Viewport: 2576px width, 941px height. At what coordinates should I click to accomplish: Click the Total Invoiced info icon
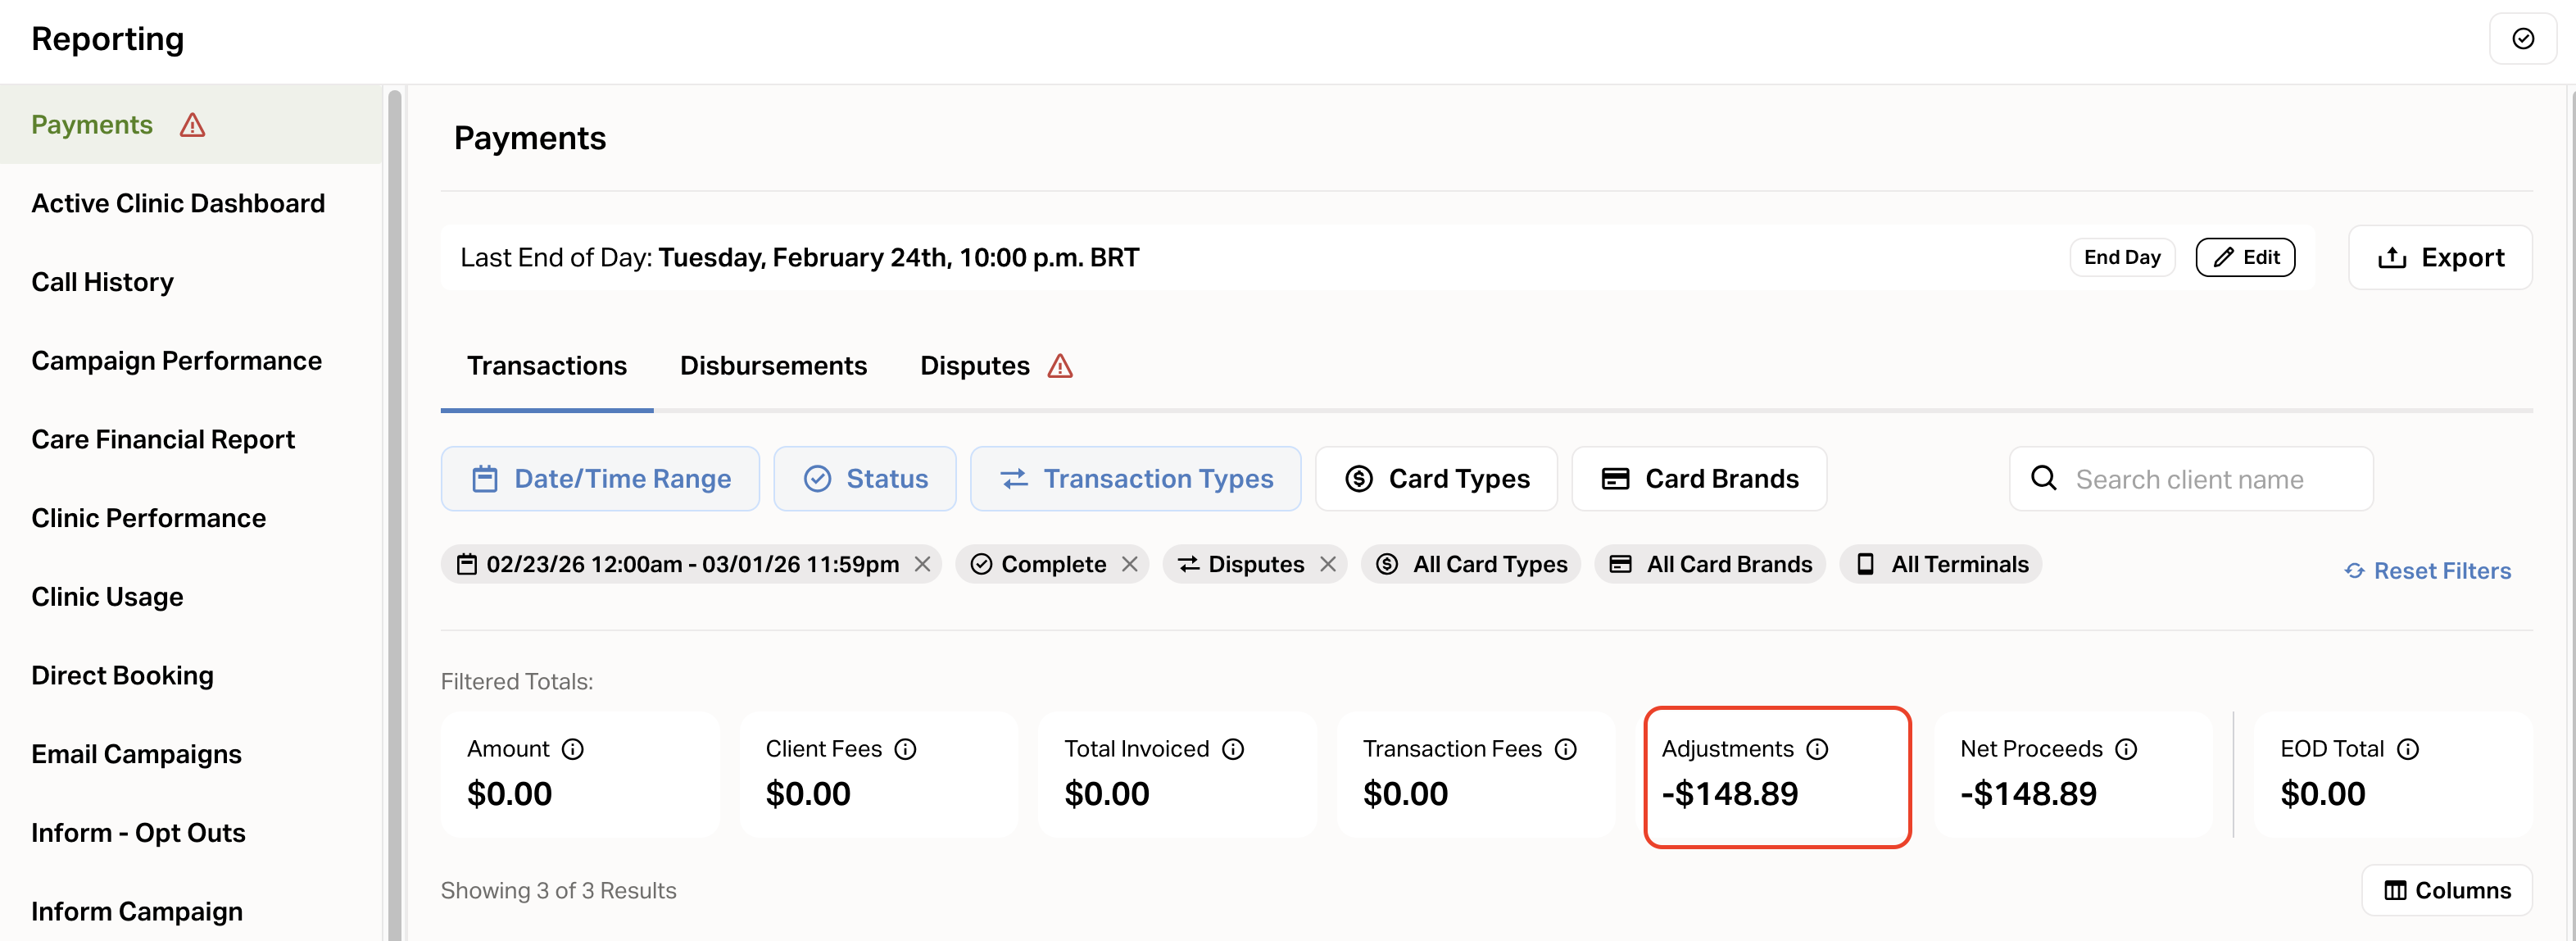[x=1233, y=749]
